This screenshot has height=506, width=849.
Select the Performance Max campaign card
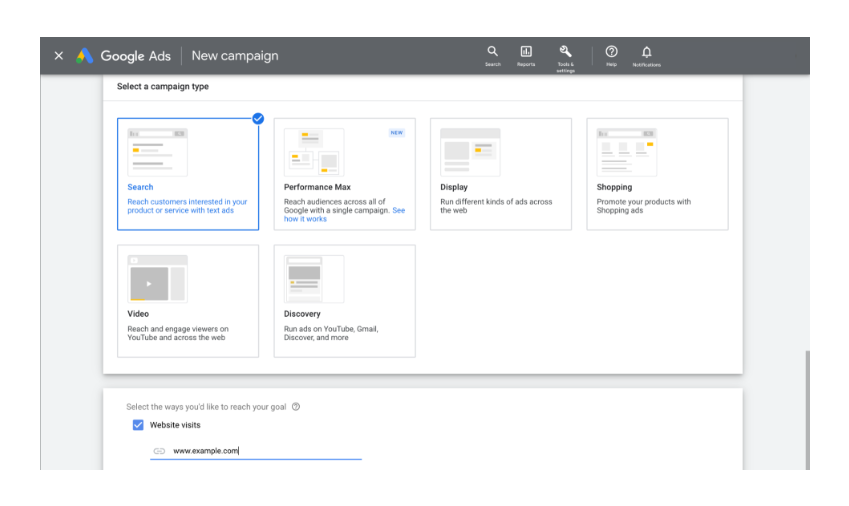pyautogui.click(x=344, y=174)
